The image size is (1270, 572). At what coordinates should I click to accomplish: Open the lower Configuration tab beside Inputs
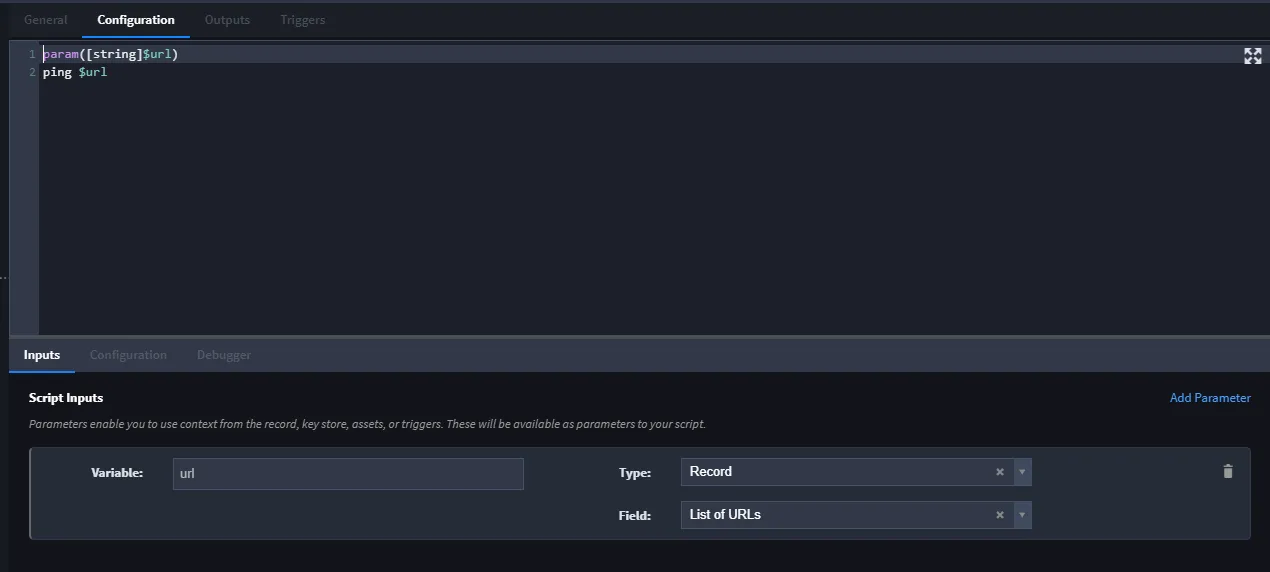pyautogui.click(x=128, y=355)
